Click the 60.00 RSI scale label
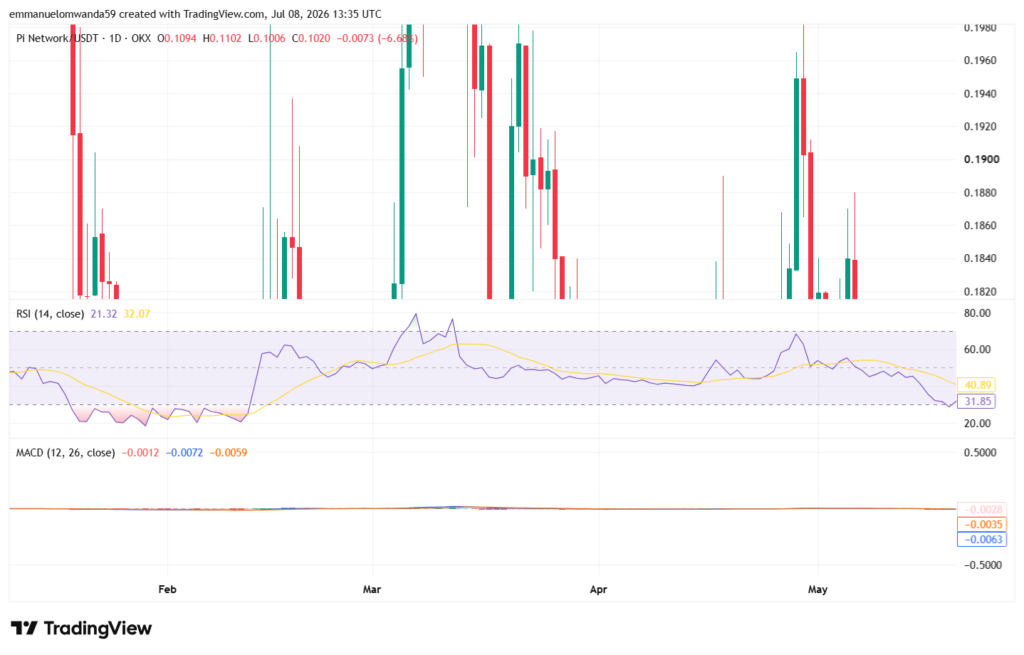 pos(977,349)
